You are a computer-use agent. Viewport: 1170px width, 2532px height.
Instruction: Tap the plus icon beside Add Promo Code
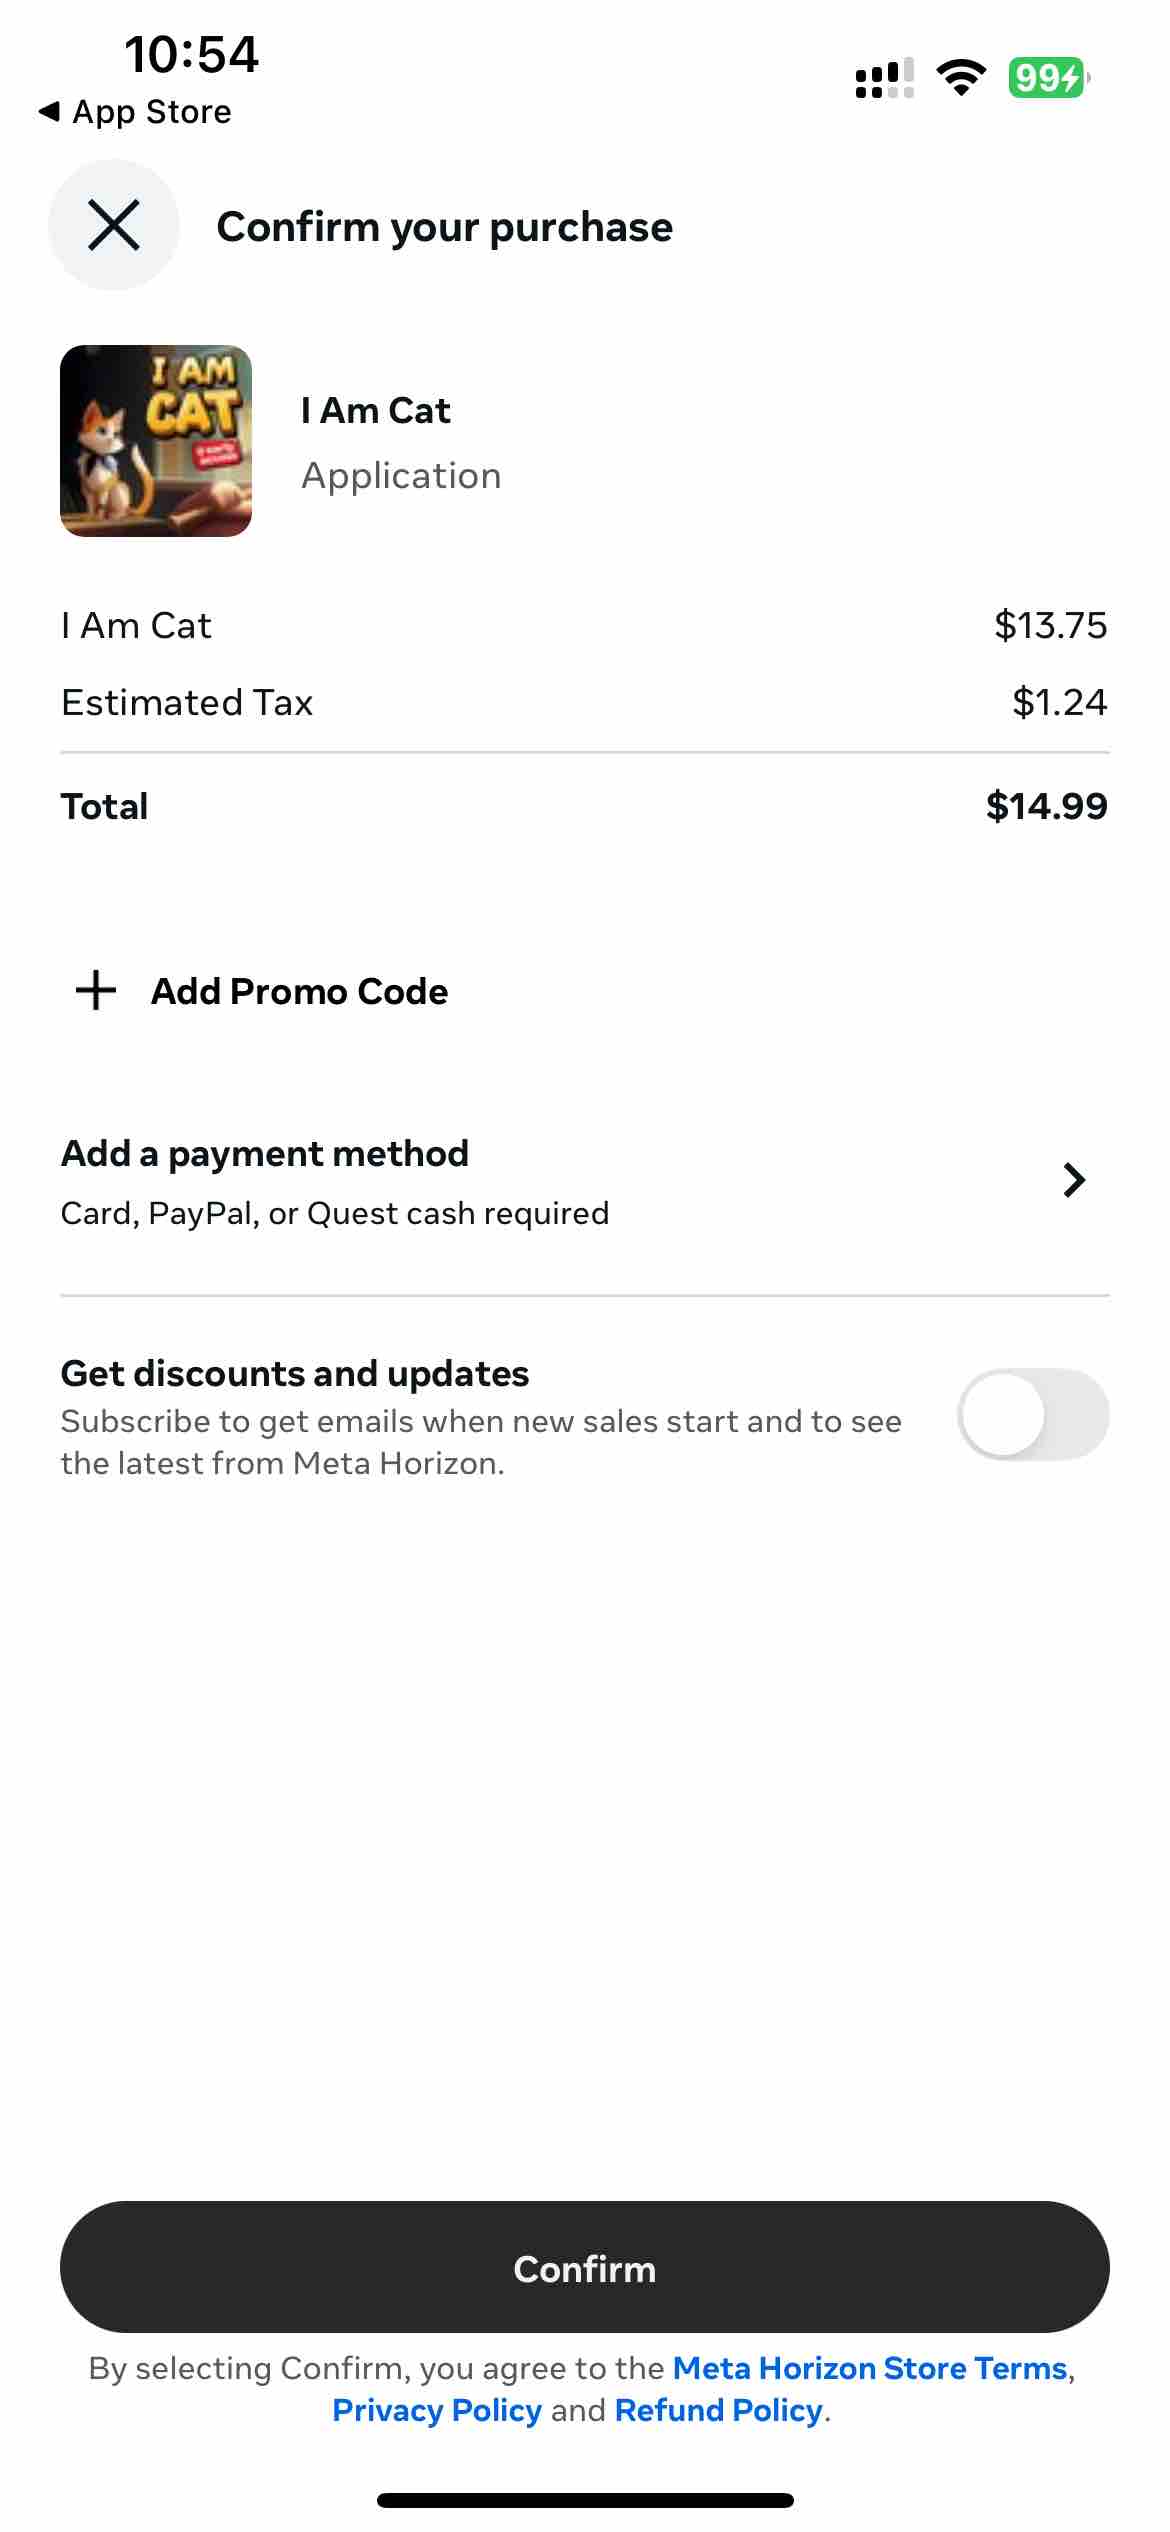click(x=96, y=990)
